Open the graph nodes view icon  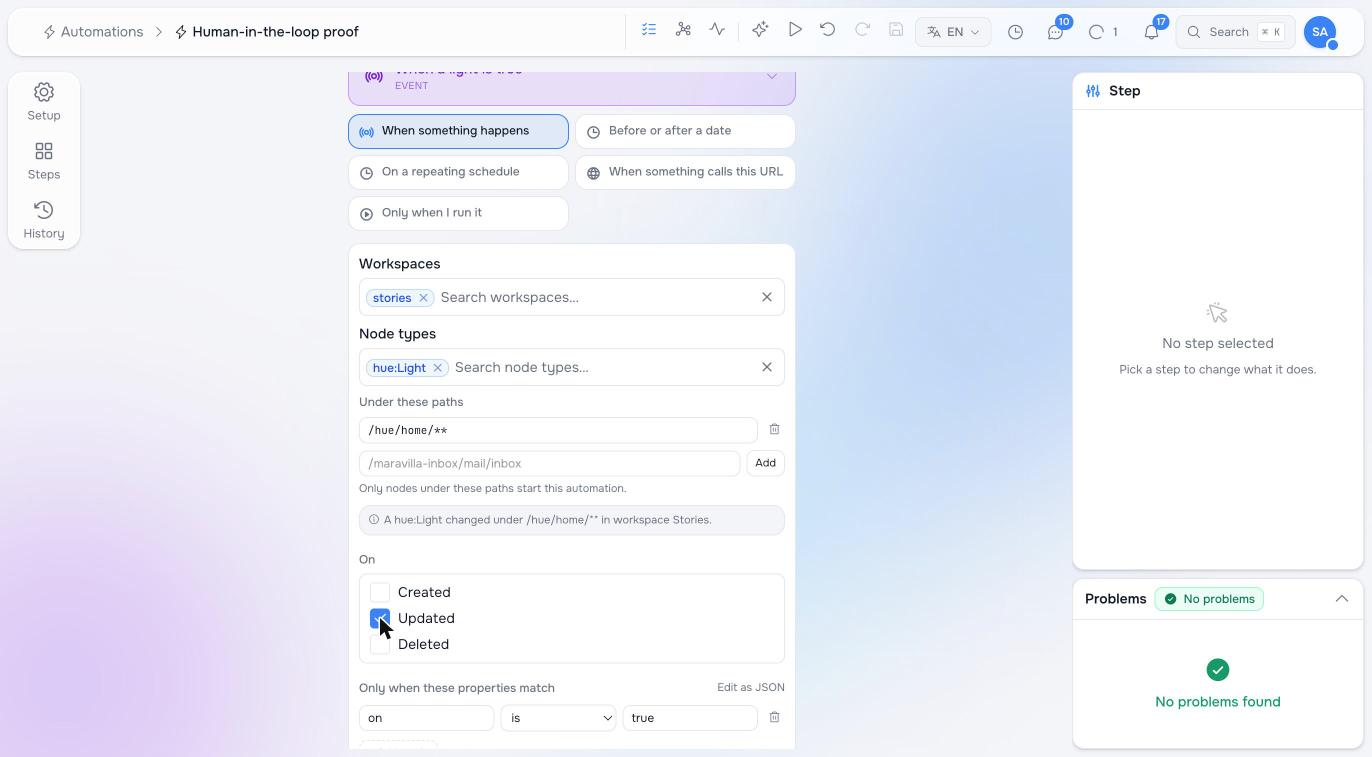tap(683, 30)
